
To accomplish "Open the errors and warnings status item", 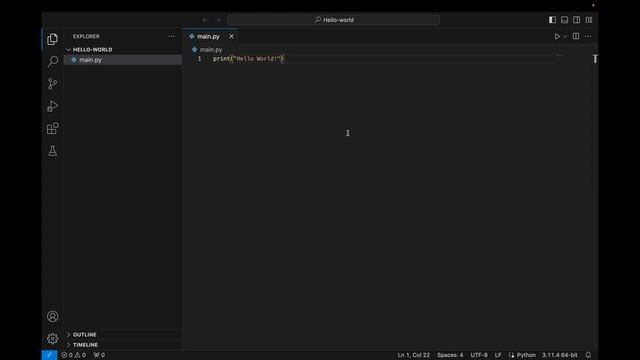I will (73, 355).
